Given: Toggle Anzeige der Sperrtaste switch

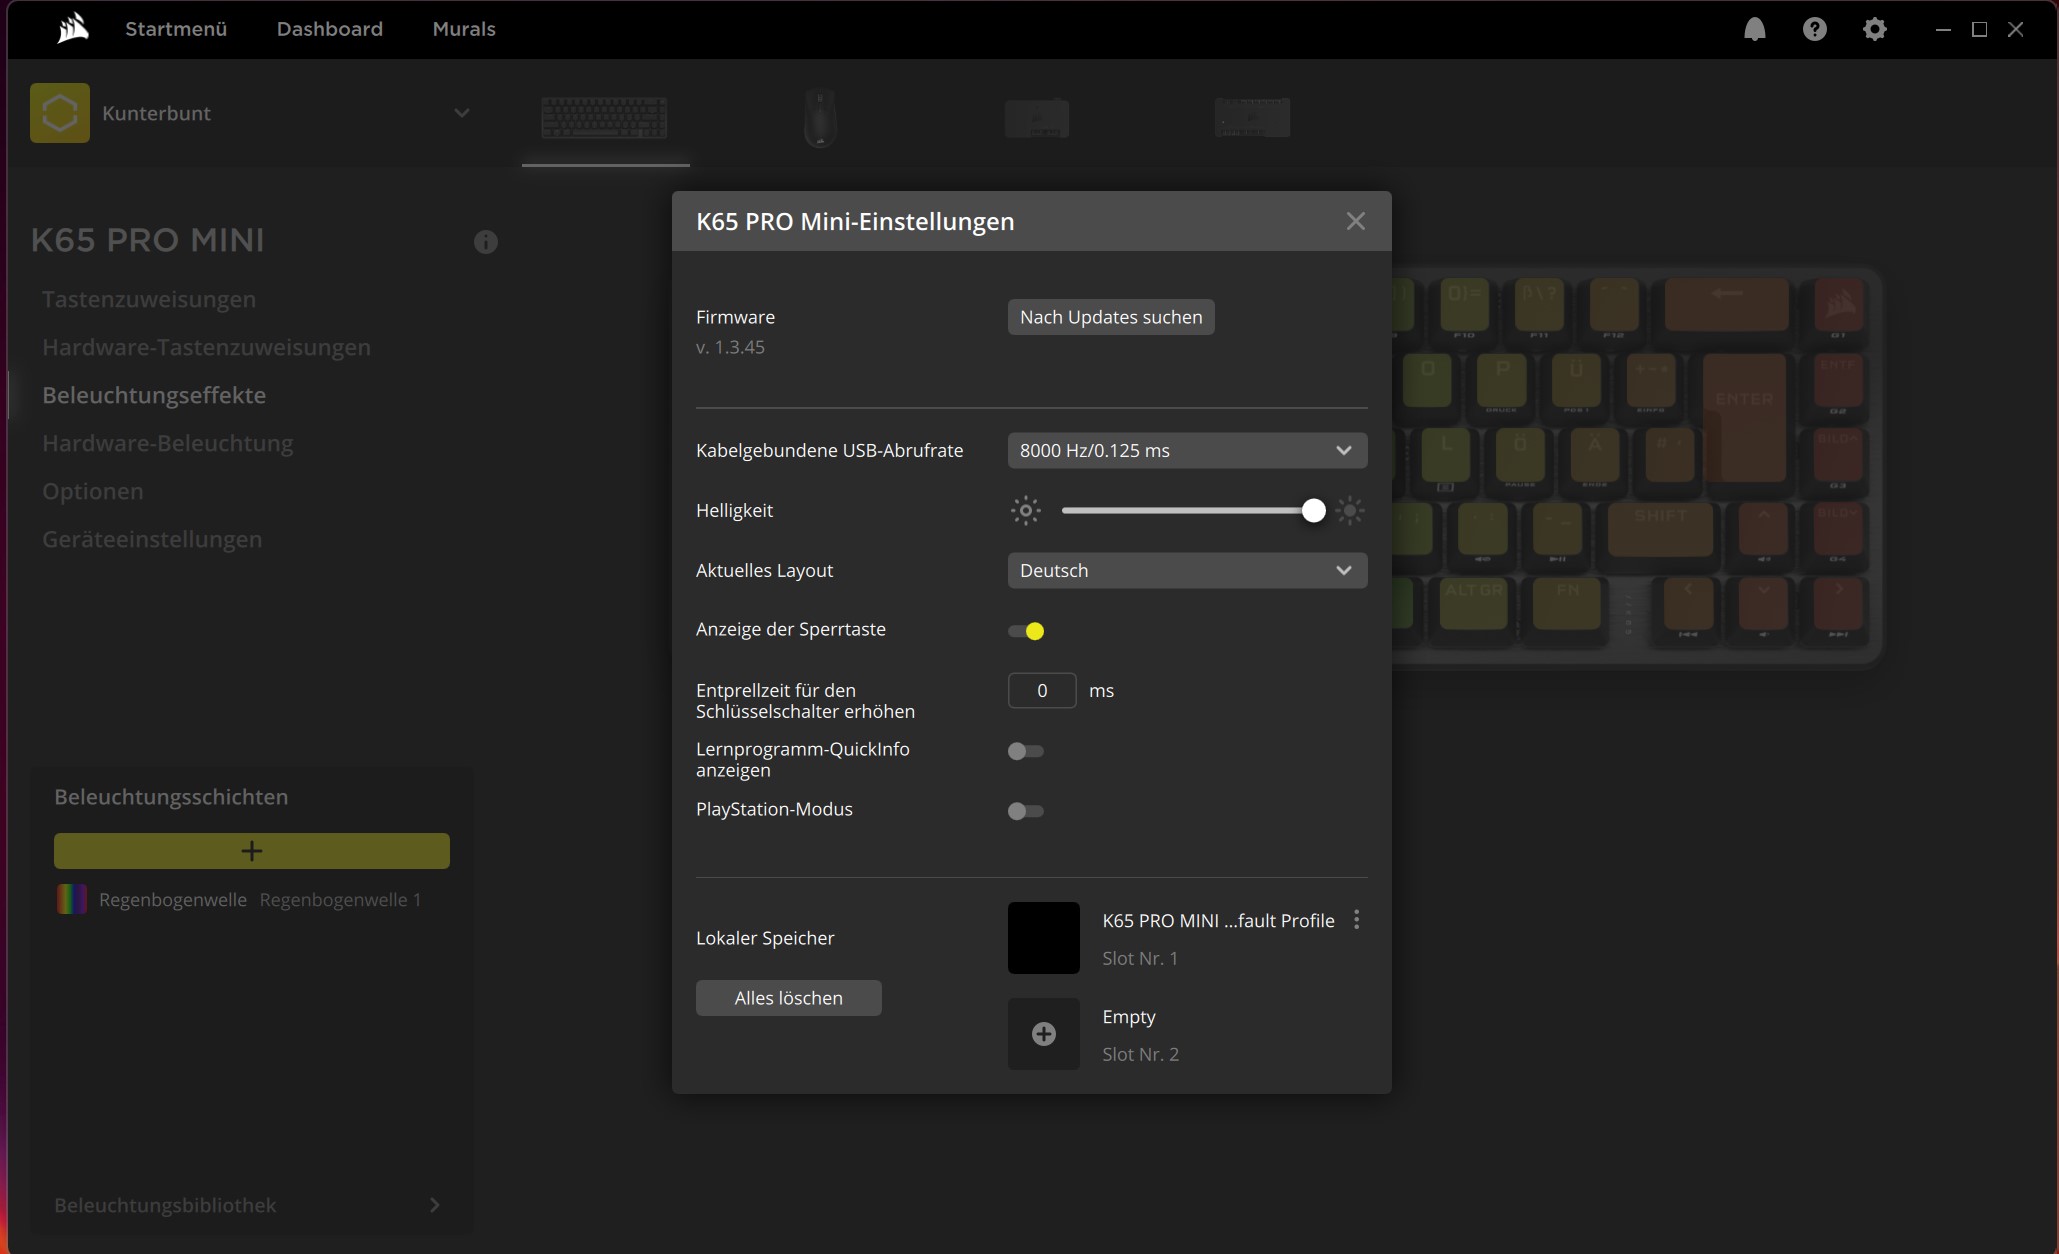Looking at the screenshot, I should click(1026, 631).
